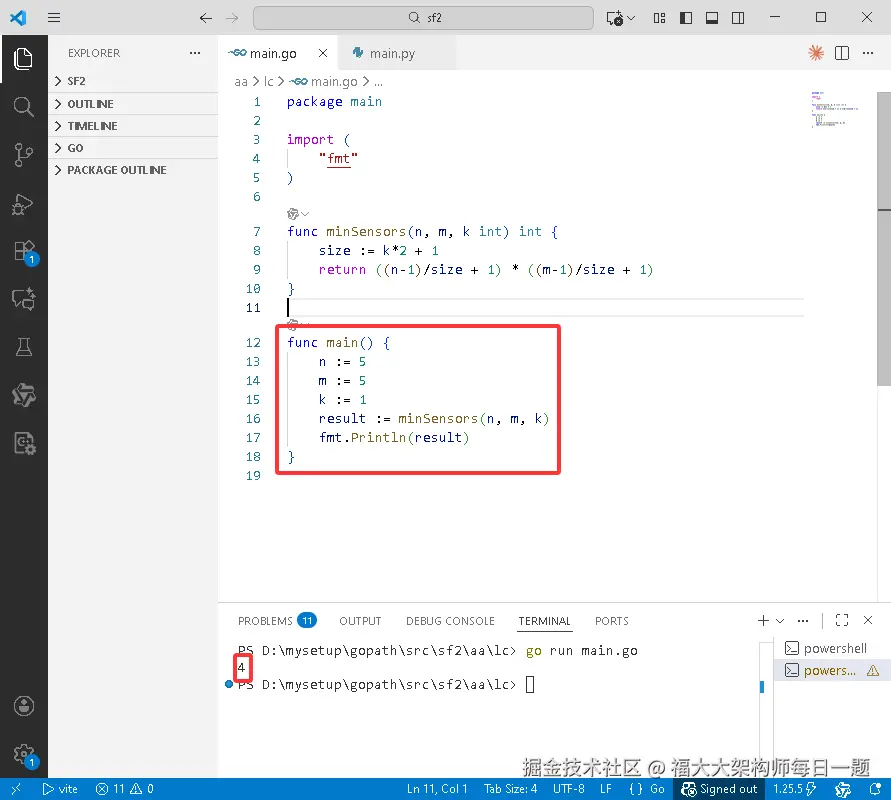Open the Accounts menu
891x800 pixels.
pos(23,706)
